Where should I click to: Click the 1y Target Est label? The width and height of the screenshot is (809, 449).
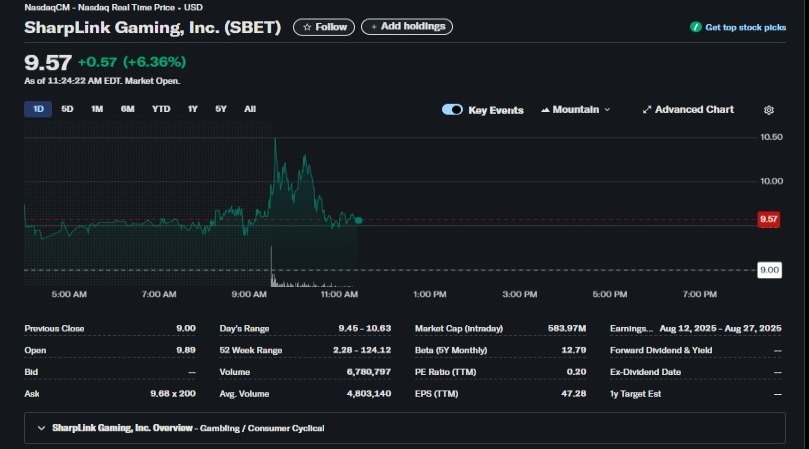[x=635, y=393]
